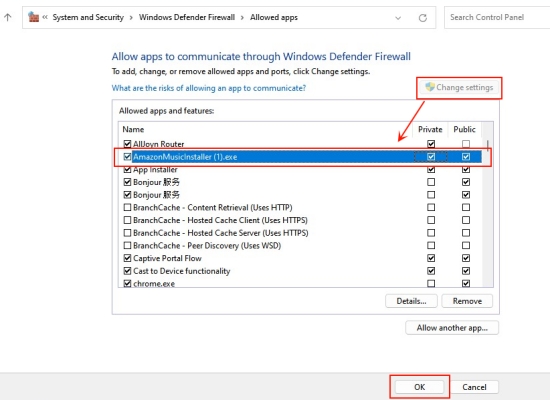Click the Private column header
This screenshot has height=400, width=550.
[x=430, y=129]
